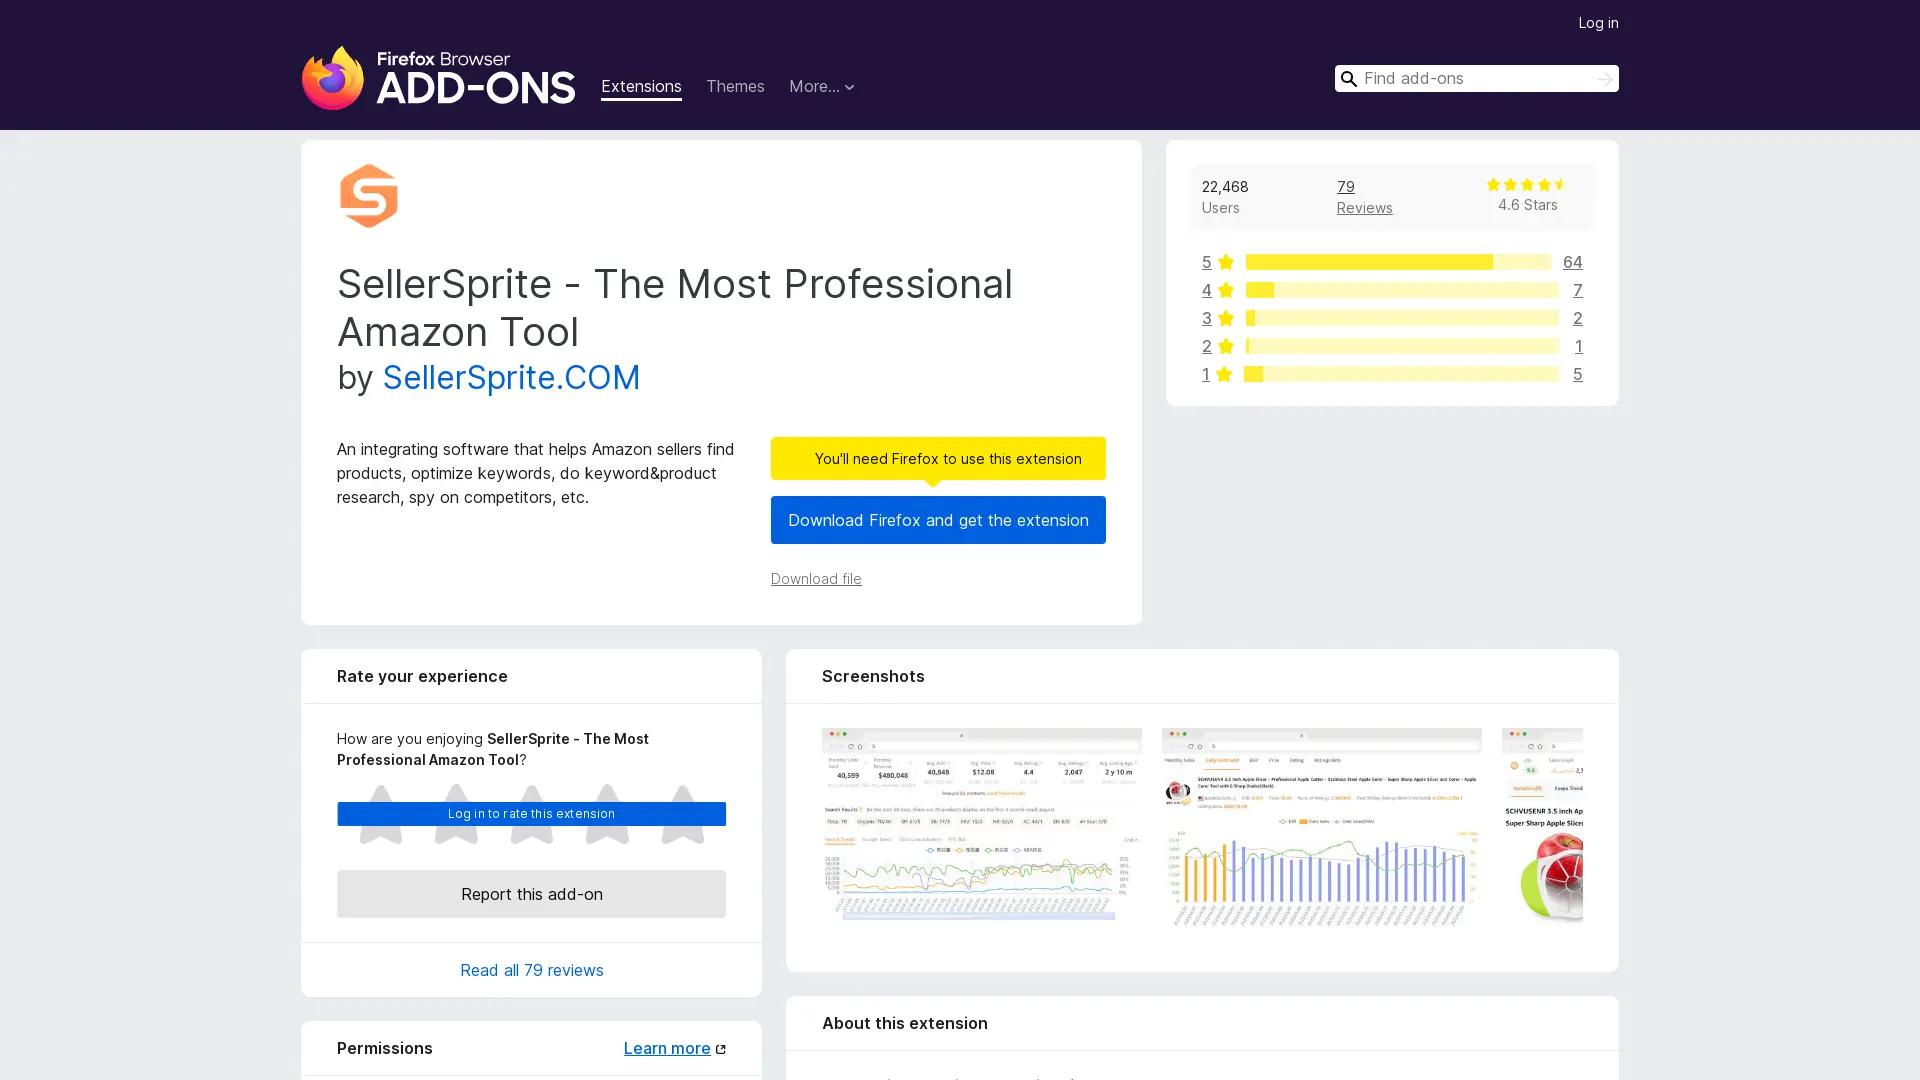Screen dimensions: 1920x1080
Task: Open Learn more external link icon
Action: tap(720, 1048)
